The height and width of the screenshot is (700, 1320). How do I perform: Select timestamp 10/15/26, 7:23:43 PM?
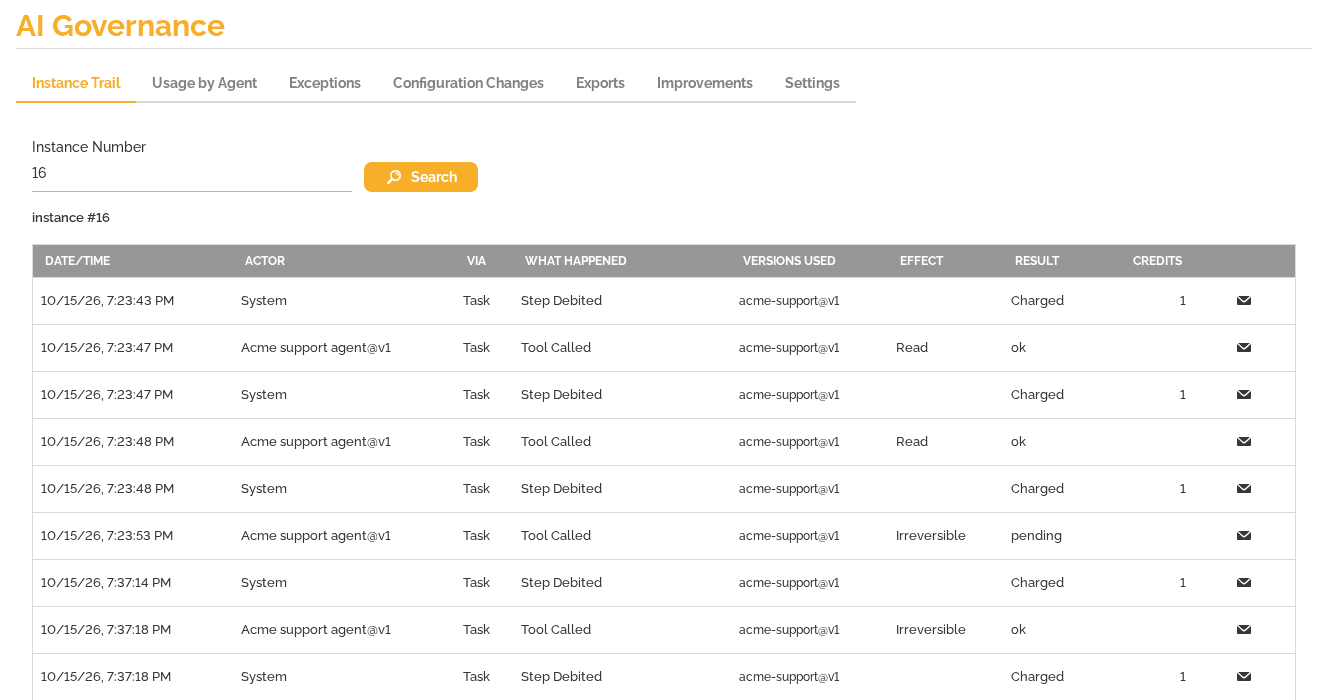pos(107,301)
